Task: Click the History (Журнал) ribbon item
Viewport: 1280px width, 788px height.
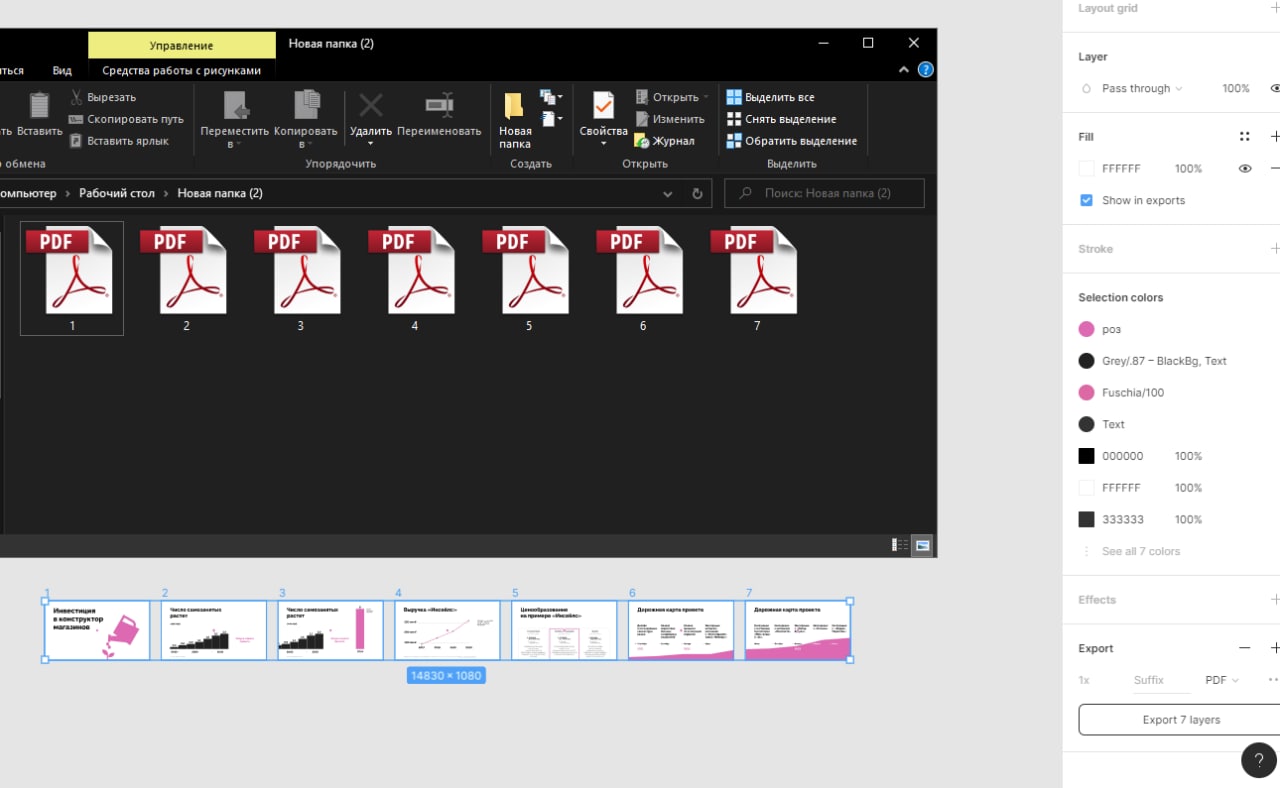Action: pos(664,141)
